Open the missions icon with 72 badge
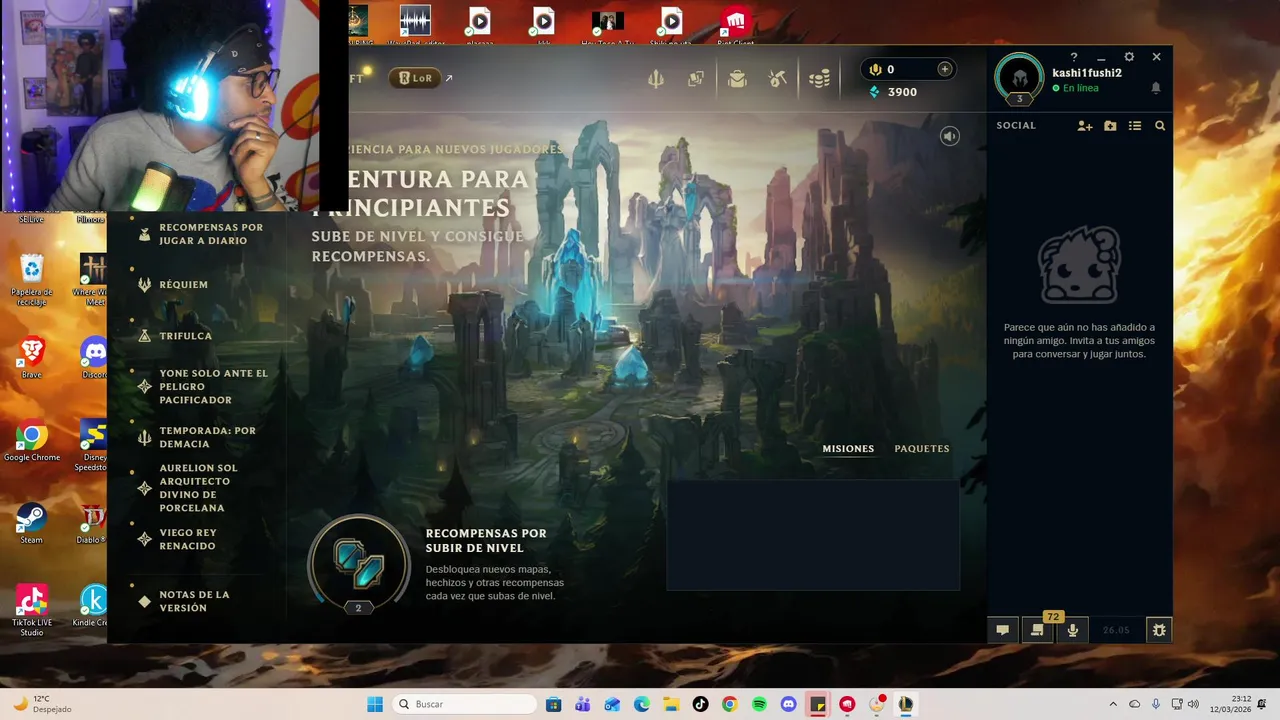The height and width of the screenshot is (720, 1280). tap(1037, 630)
